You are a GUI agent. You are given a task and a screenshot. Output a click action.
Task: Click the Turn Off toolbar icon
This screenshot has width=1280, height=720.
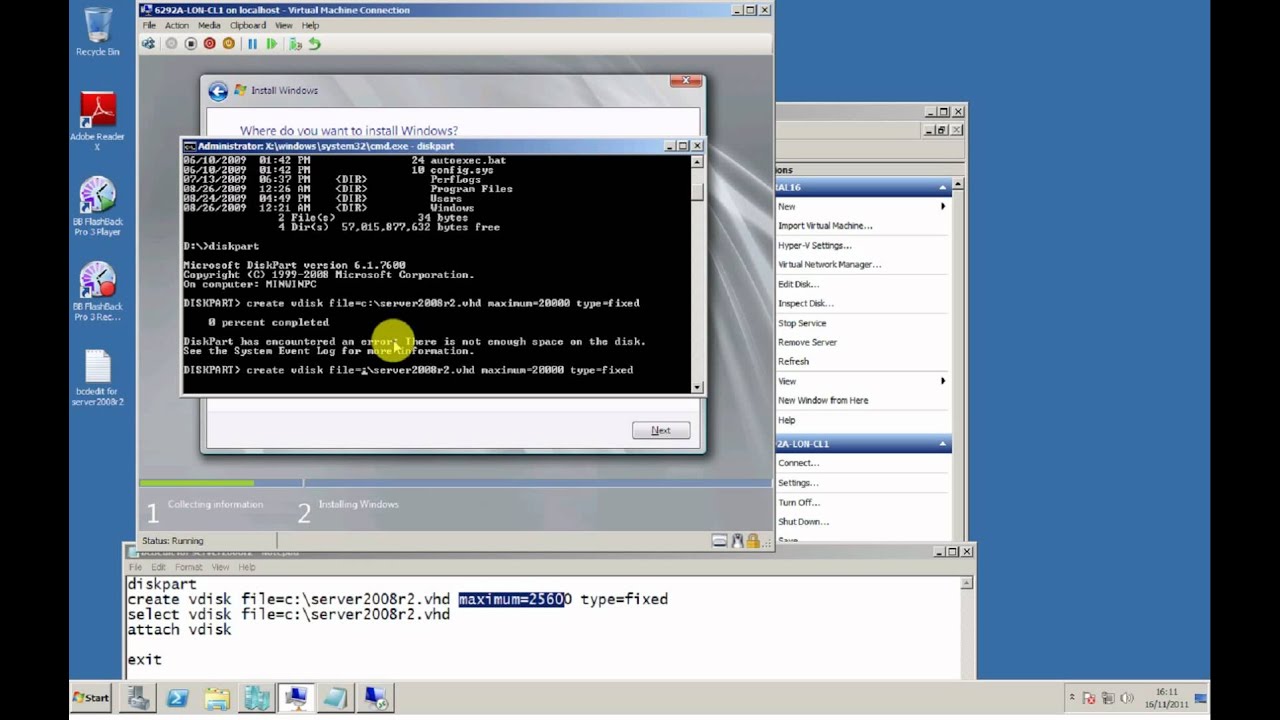click(x=190, y=44)
